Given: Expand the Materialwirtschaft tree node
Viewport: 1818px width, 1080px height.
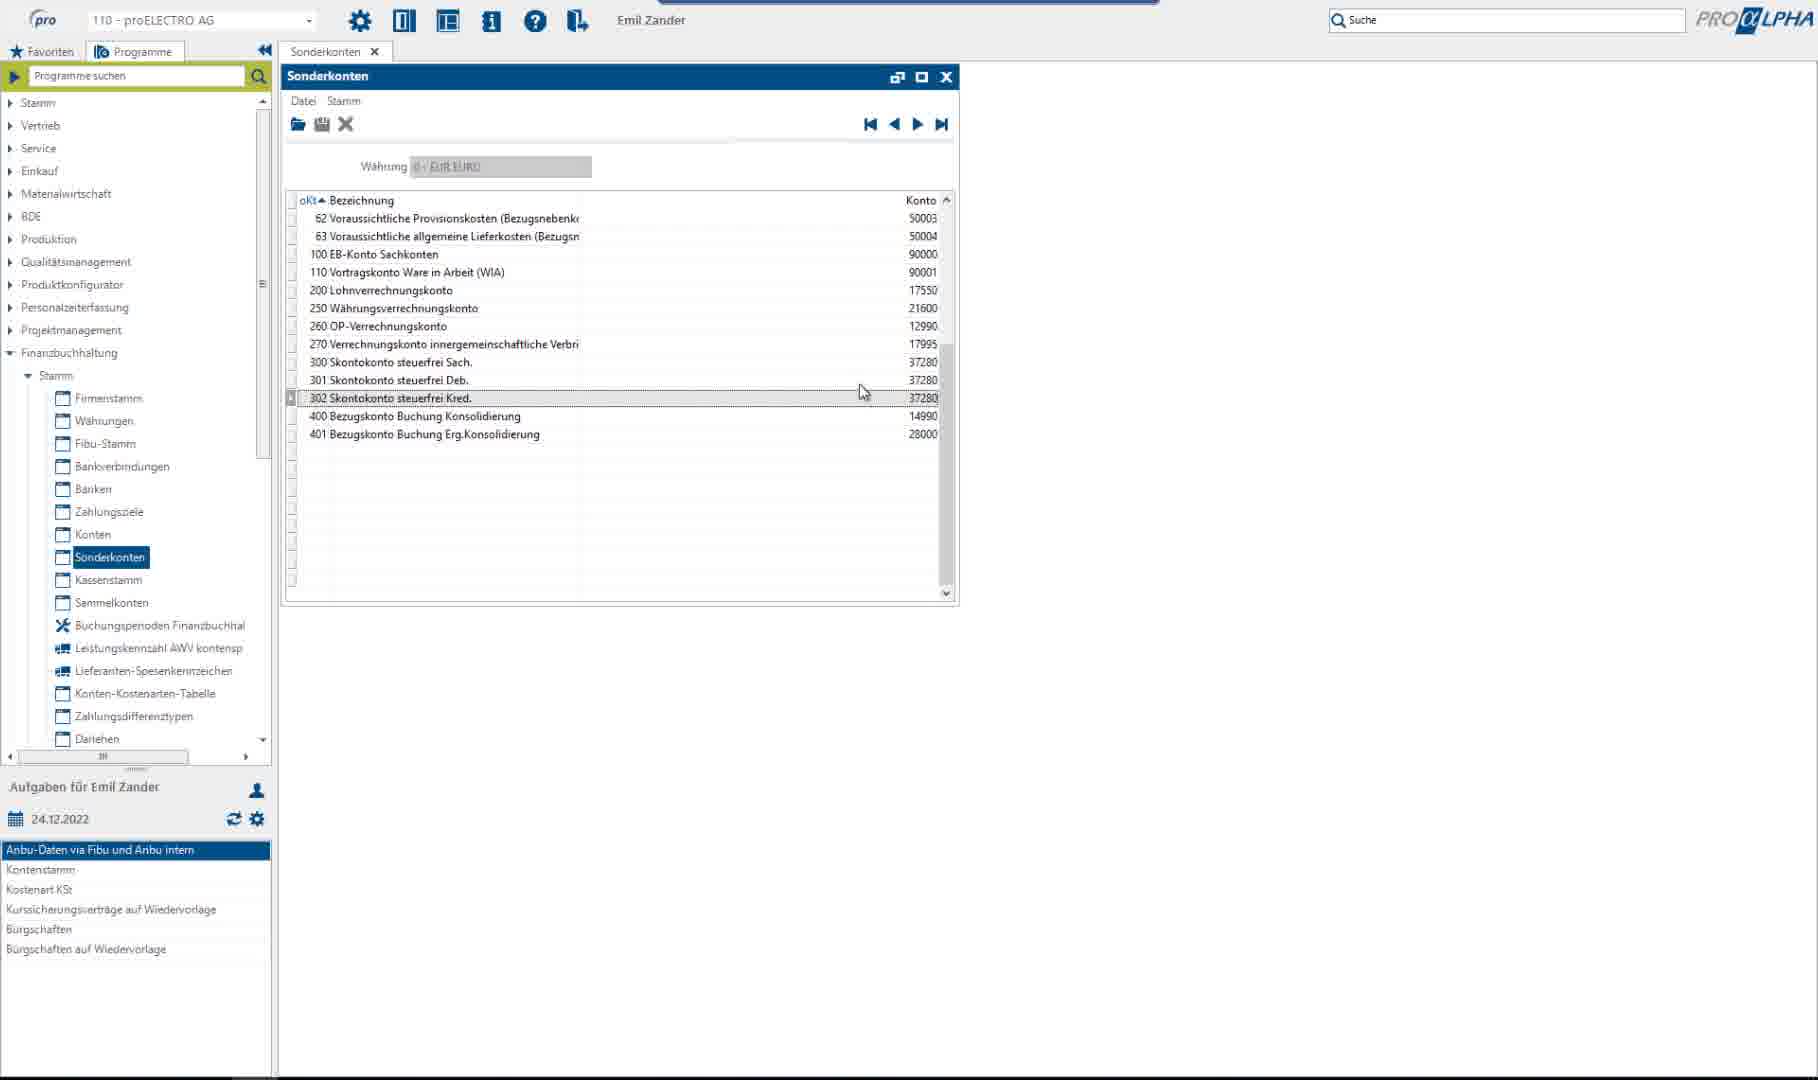Looking at the screenshot, I should point(10,194).
